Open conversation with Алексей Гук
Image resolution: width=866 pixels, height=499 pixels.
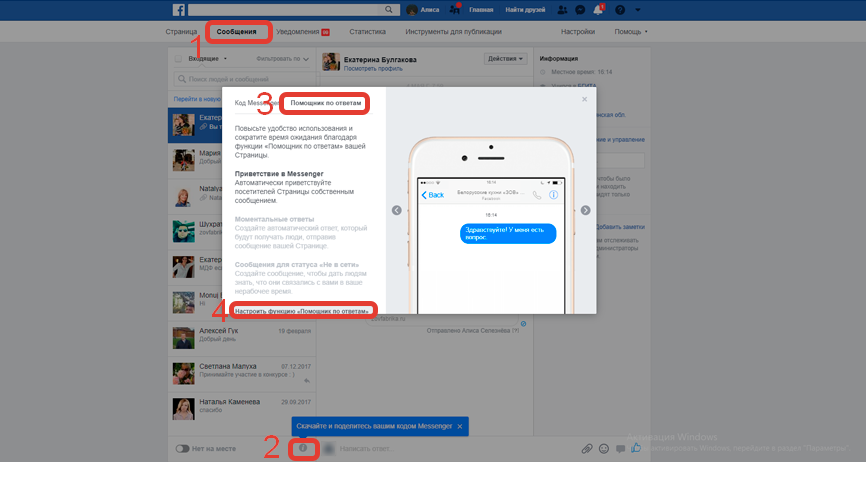pyautogui.click(x=242, y=338)
